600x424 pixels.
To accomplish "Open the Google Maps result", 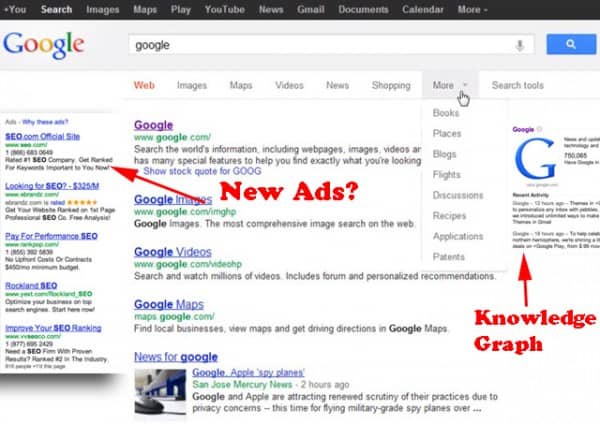I will [x=169, y=304].
